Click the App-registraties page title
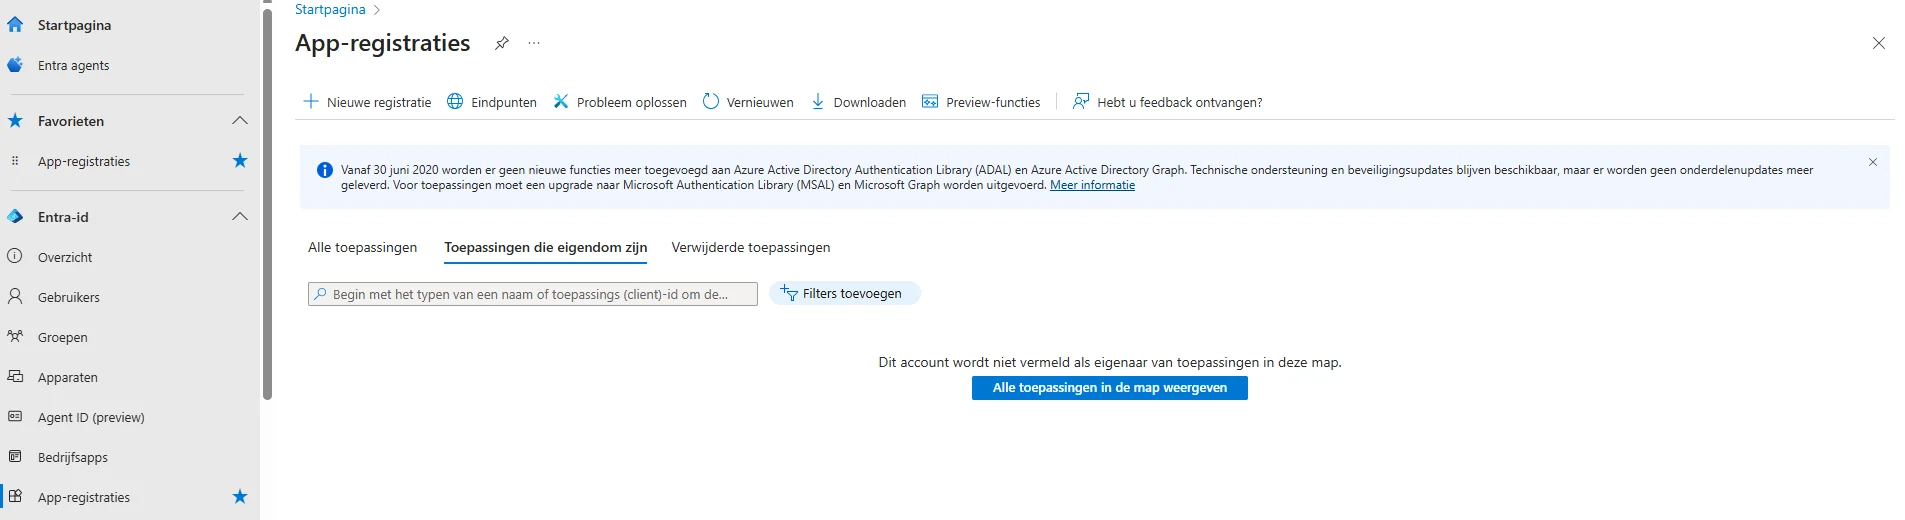Image resolution: width=1905 pixels, height=520 pixels. tap(383, 43)
